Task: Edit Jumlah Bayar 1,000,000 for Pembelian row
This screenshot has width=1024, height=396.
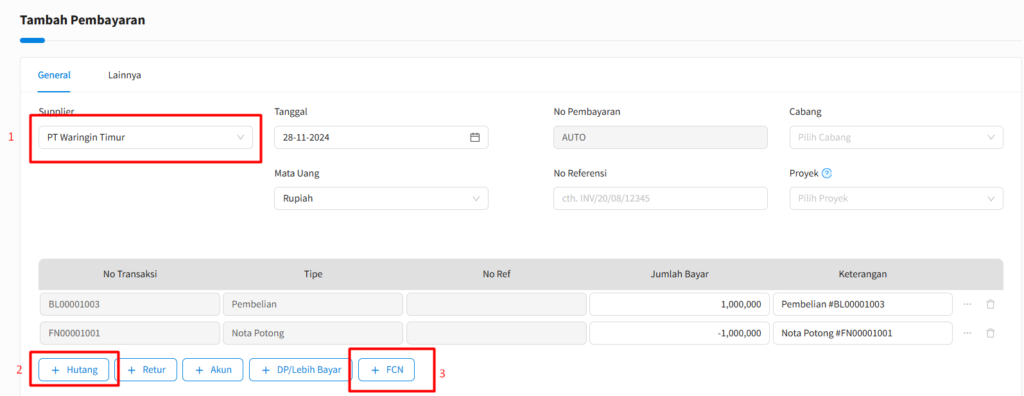Action: pyautogui.click(x=679, y=305)
